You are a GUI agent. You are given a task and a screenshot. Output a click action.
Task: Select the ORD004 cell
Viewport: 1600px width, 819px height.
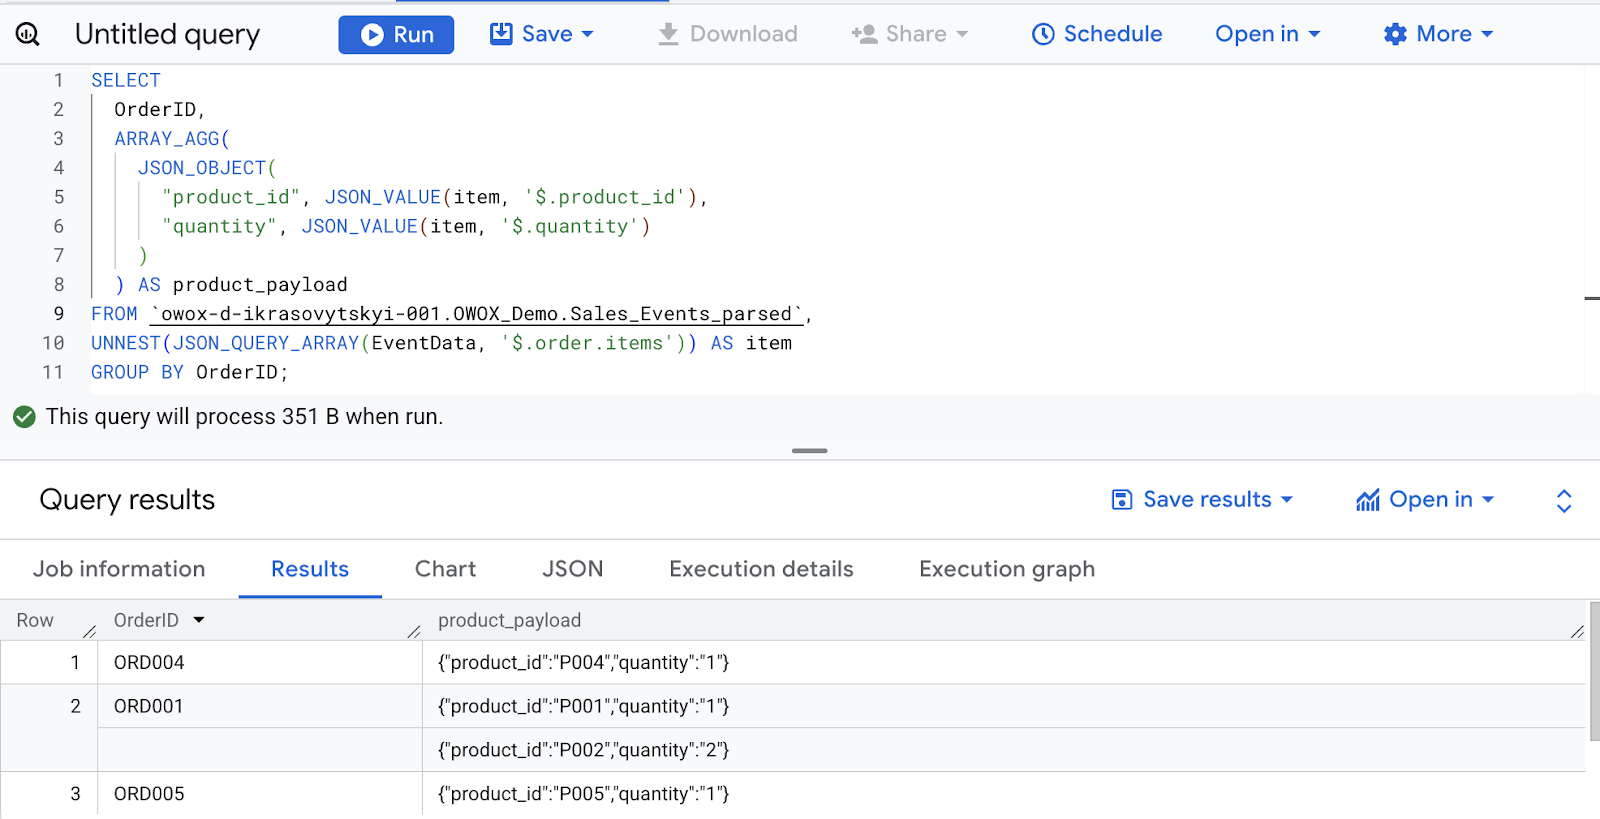[260, 662]
